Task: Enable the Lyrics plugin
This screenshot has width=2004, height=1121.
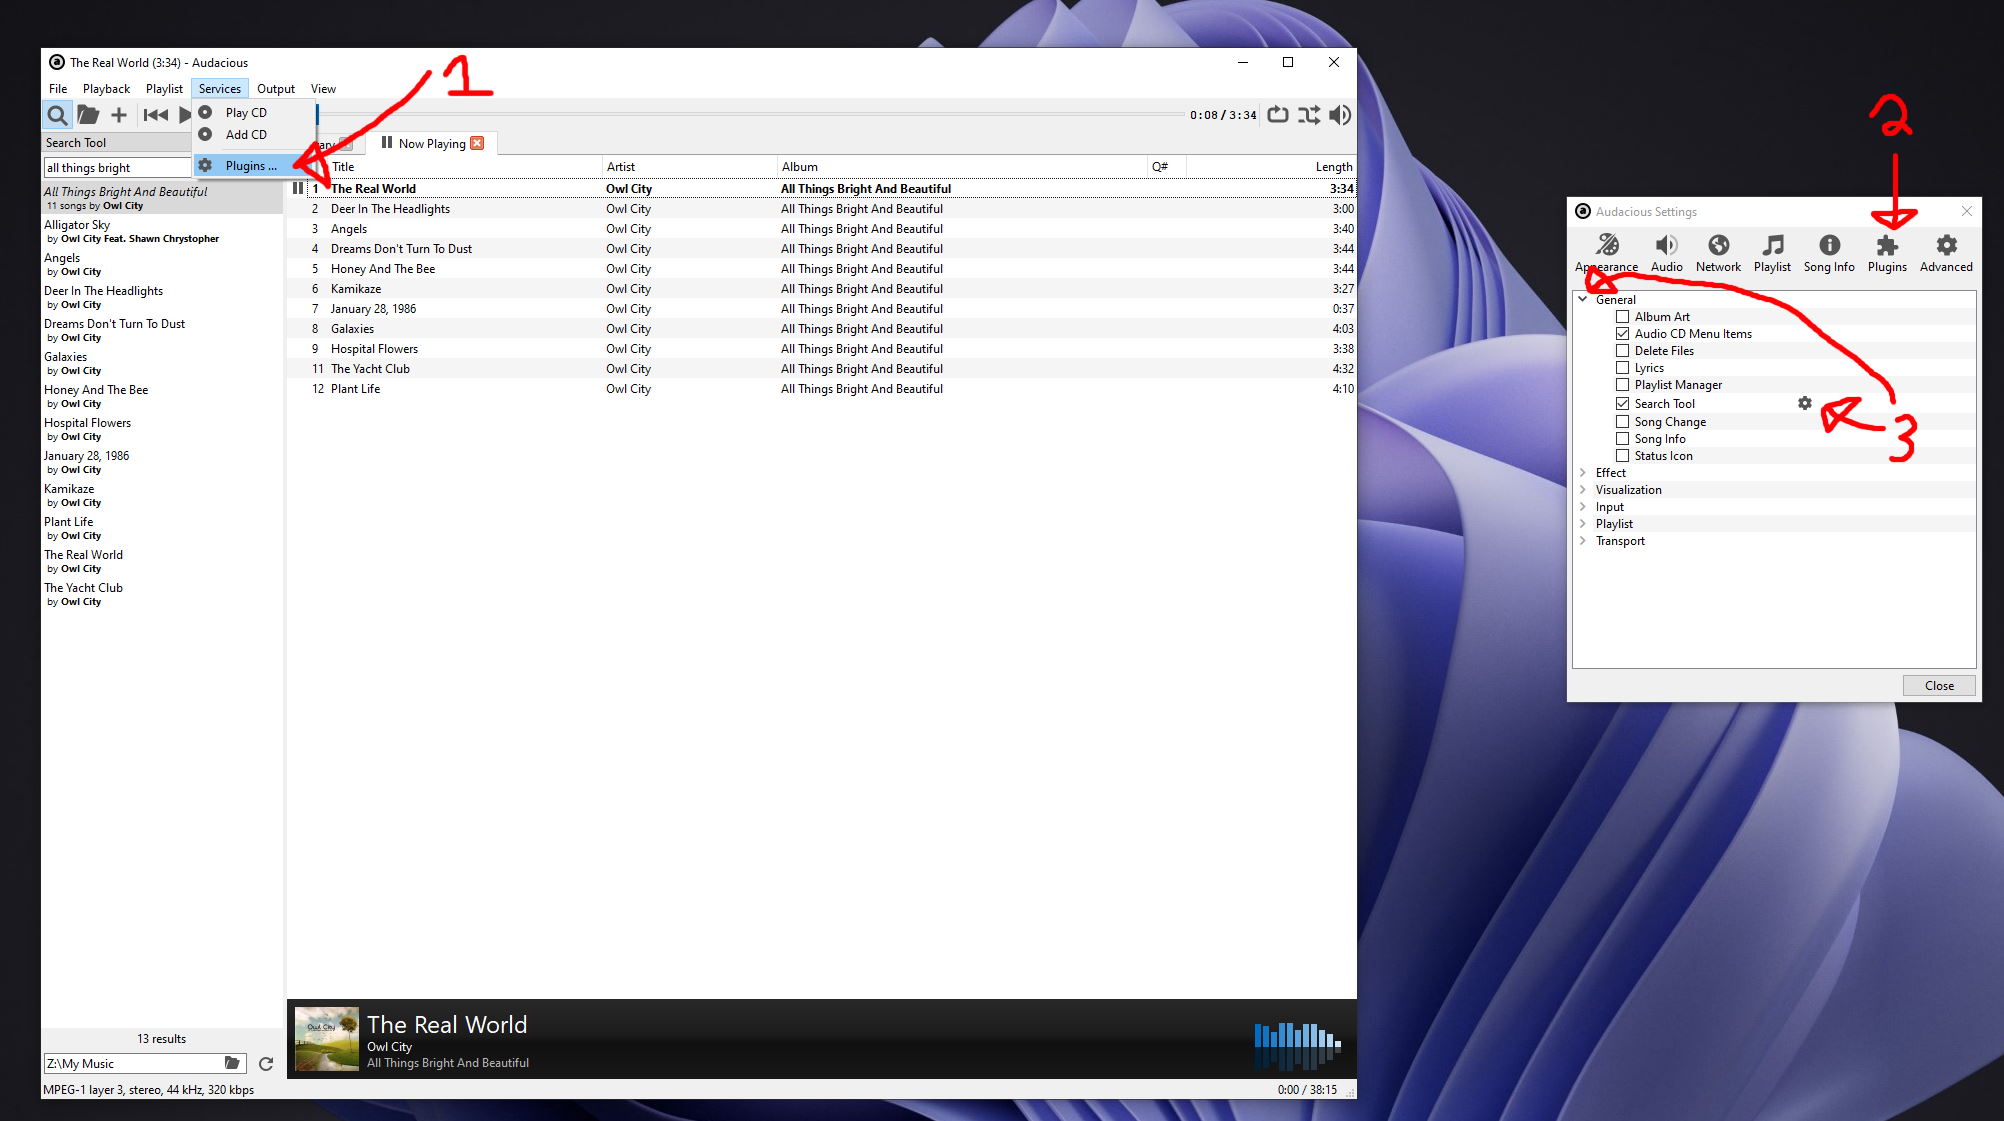Action: [x=1622, y=368]
